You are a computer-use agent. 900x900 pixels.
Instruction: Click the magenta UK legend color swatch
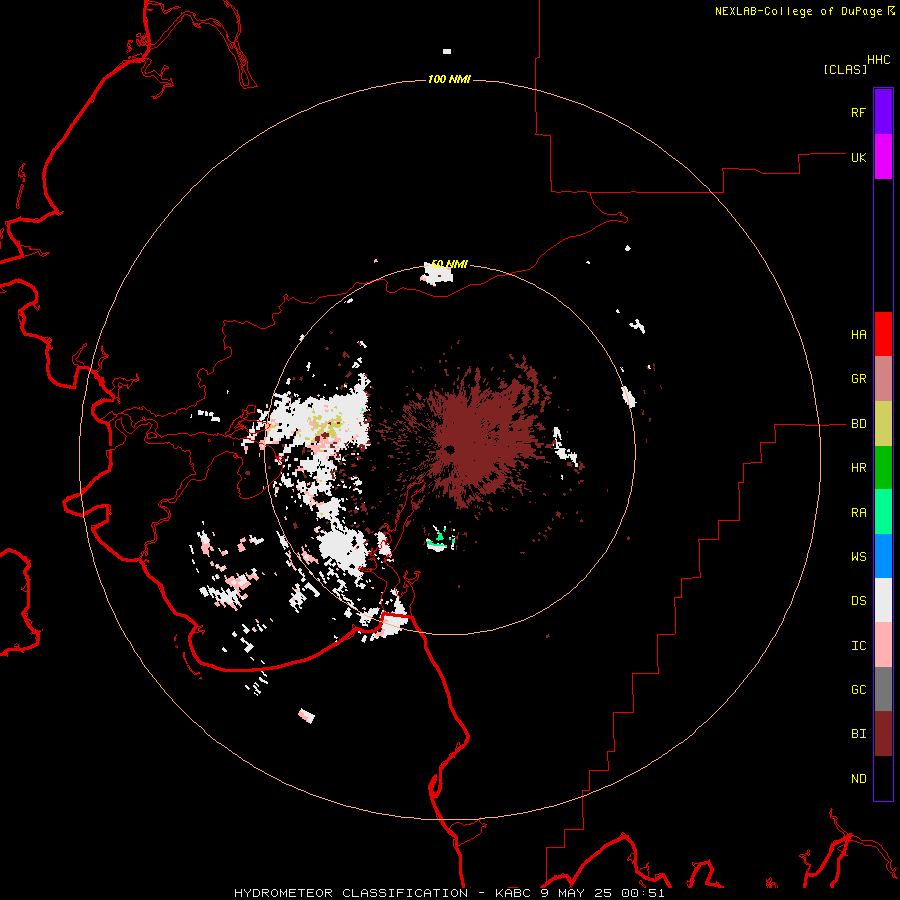click(883, 157)
